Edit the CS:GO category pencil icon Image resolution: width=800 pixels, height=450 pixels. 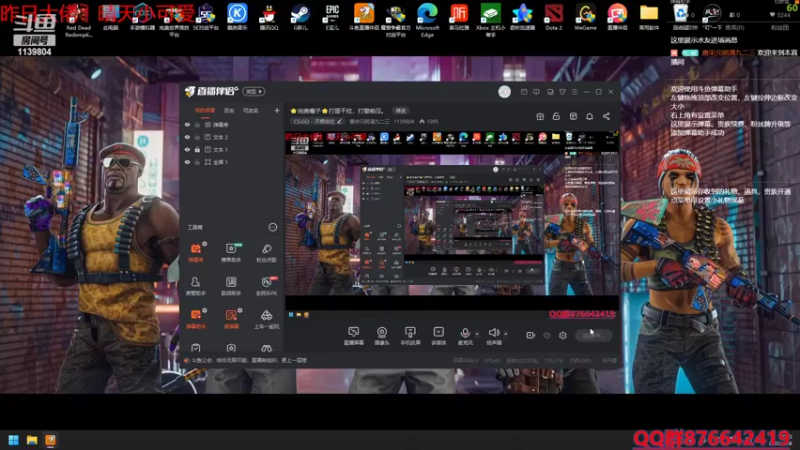340,121
